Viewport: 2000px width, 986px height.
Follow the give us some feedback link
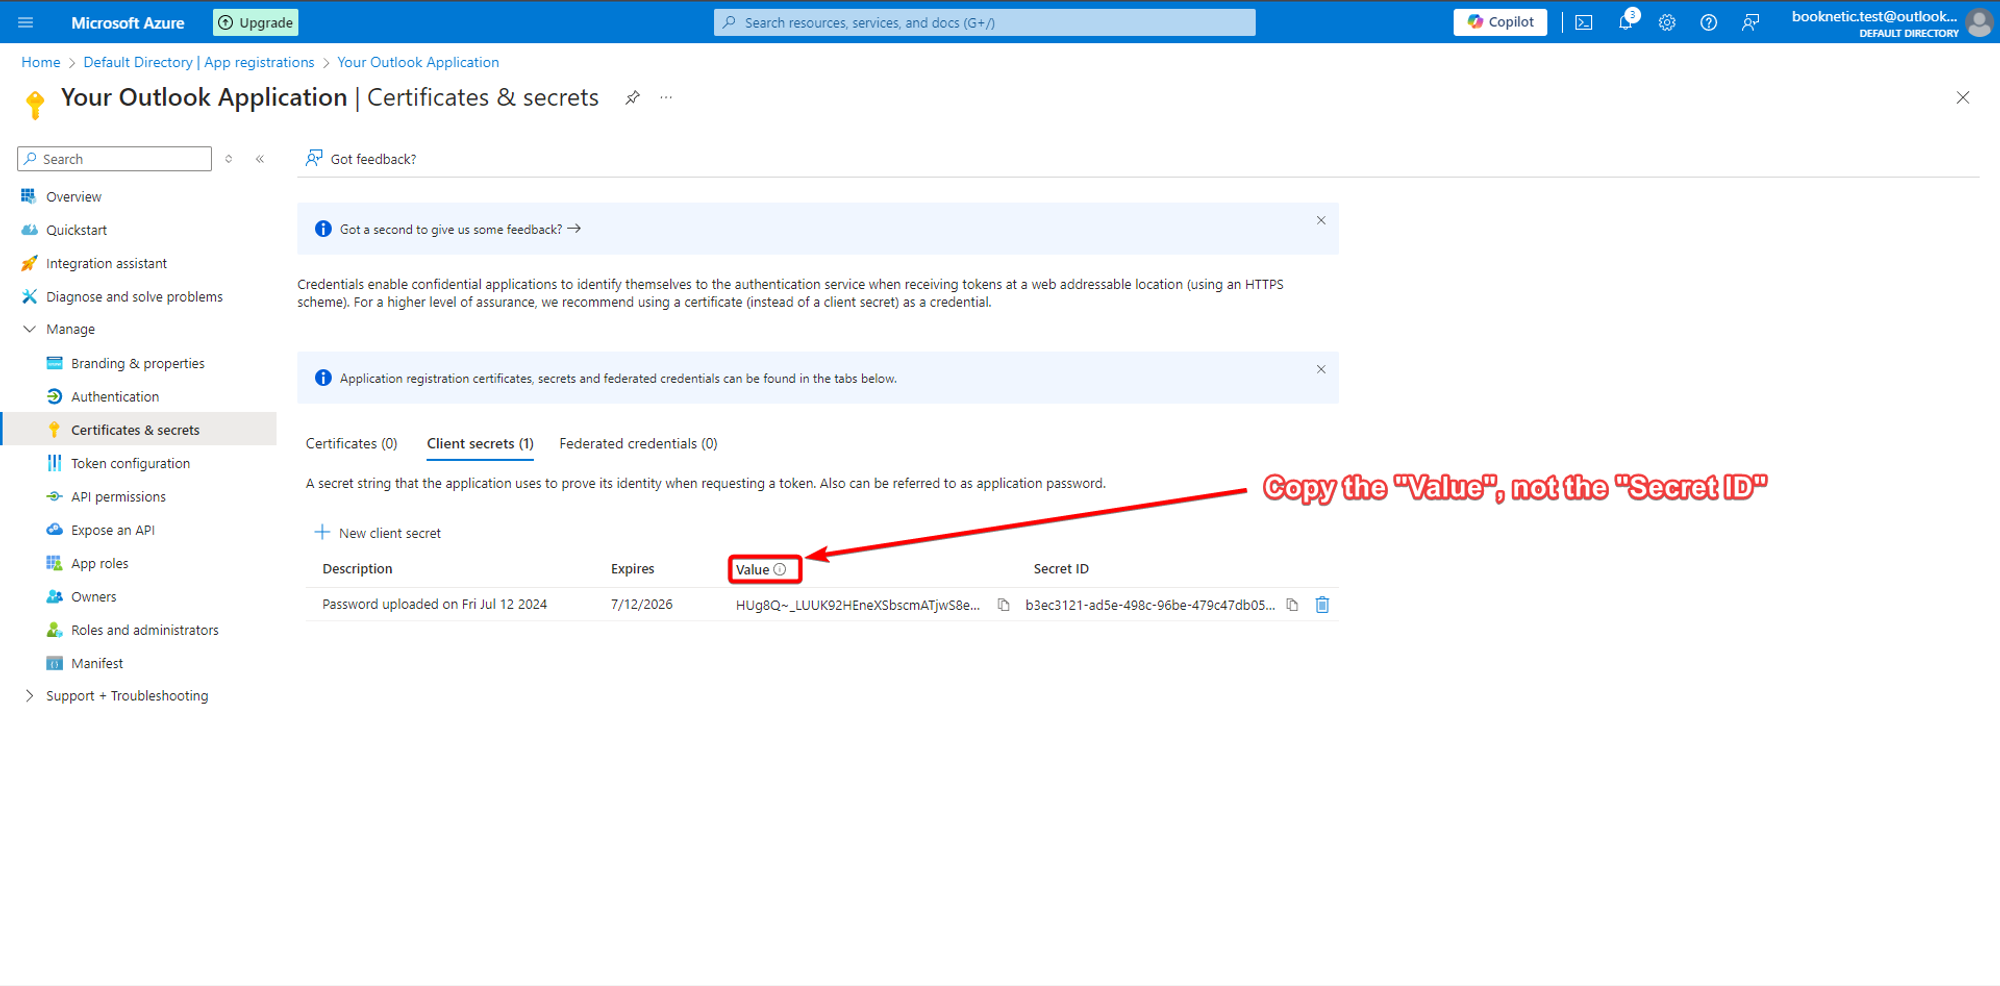(460, 229)
